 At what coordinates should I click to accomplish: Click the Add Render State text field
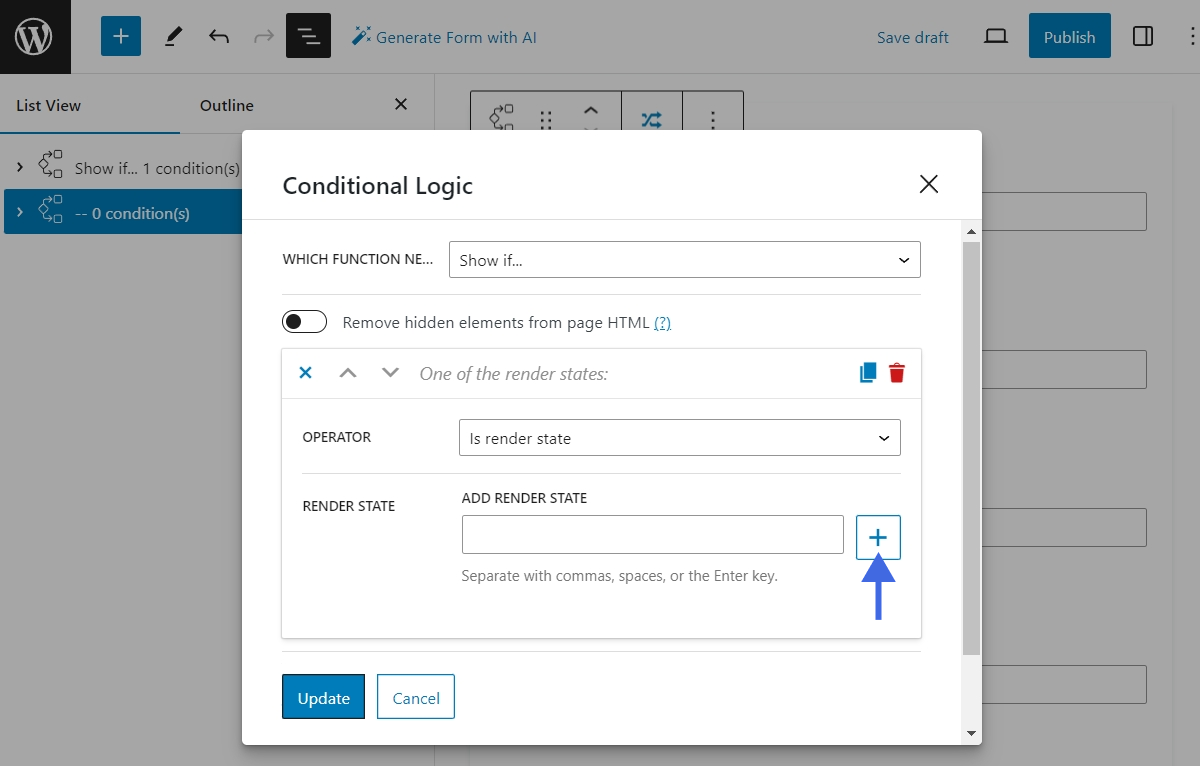coord(652,535)
